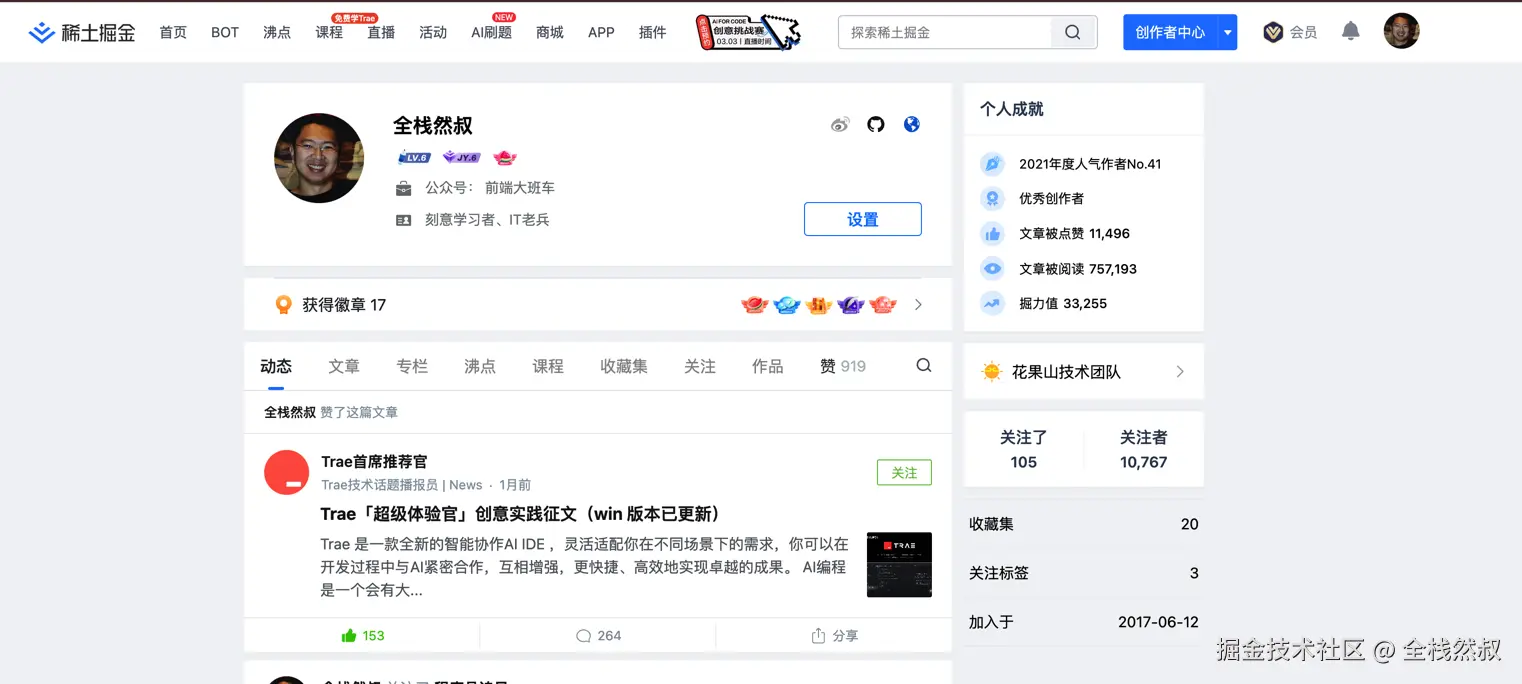Expand the 花果山技术团队 chevron
Image resolution: width=1522 pixels, height=684 pixels.
pyautogui.click(x=1180, y=372)
